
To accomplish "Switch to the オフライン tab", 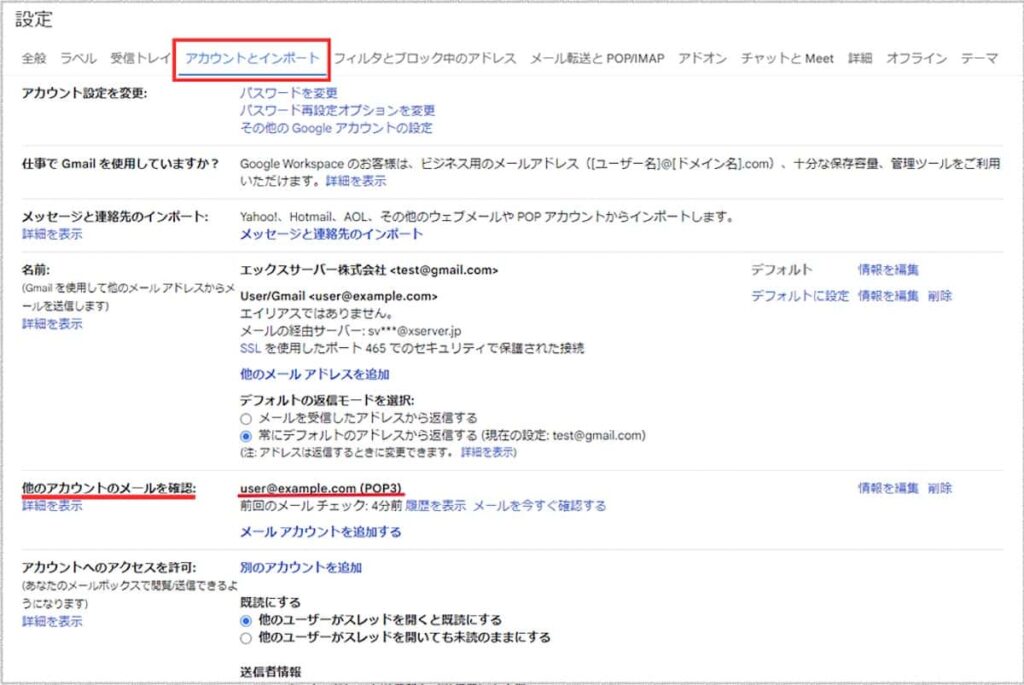I will pos(917,58).
